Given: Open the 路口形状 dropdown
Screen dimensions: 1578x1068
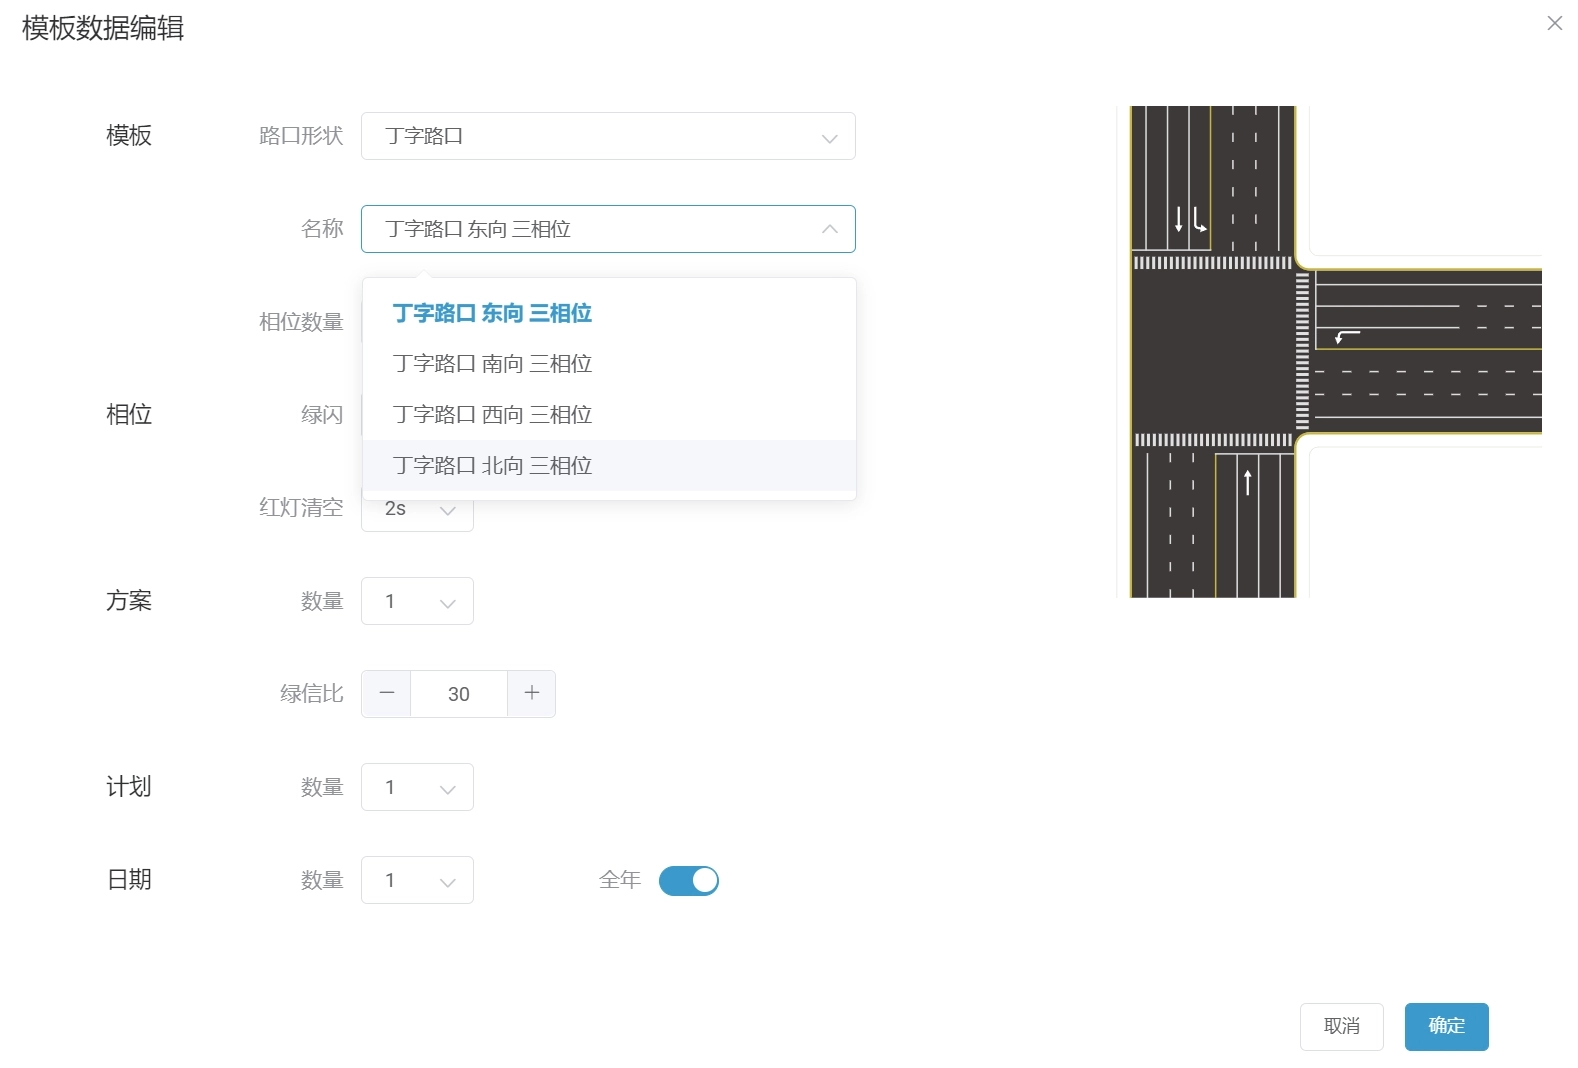Looking at the screenshot, I should point(607,136).
